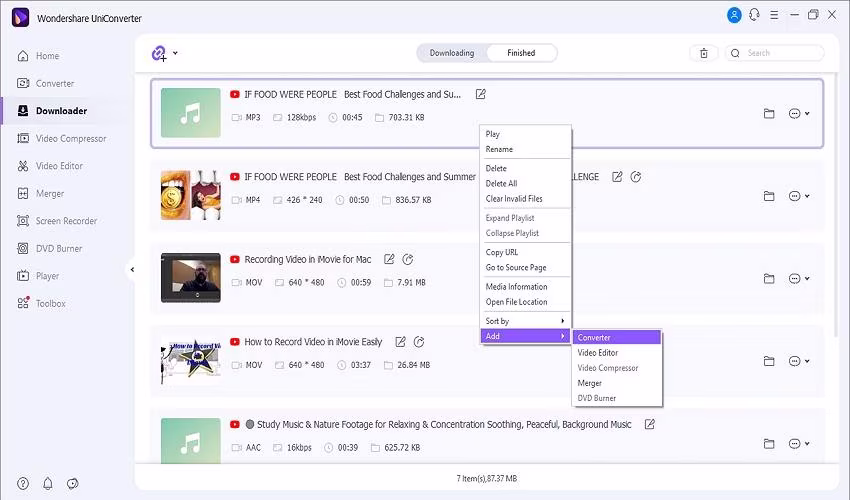Click thumbnail of the 426*240 MP4 video
Screen dimensions: 850x500
click(x=191, y=195)
